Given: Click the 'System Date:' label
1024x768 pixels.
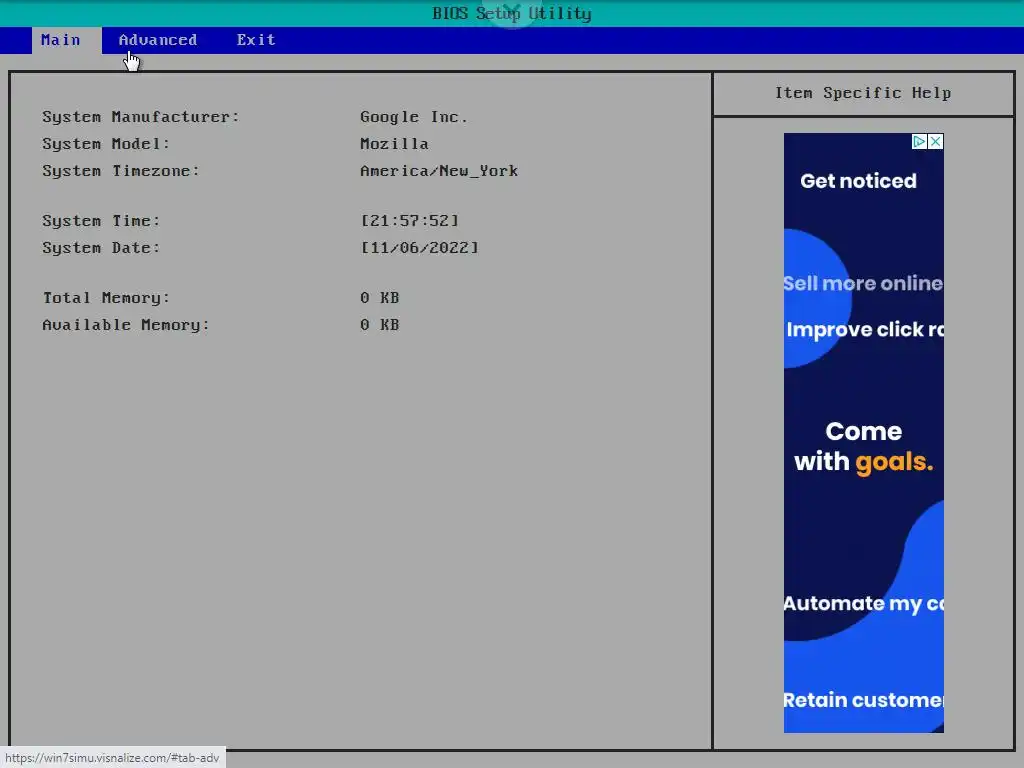Looking at the screenshot, I should pos(101,248).
